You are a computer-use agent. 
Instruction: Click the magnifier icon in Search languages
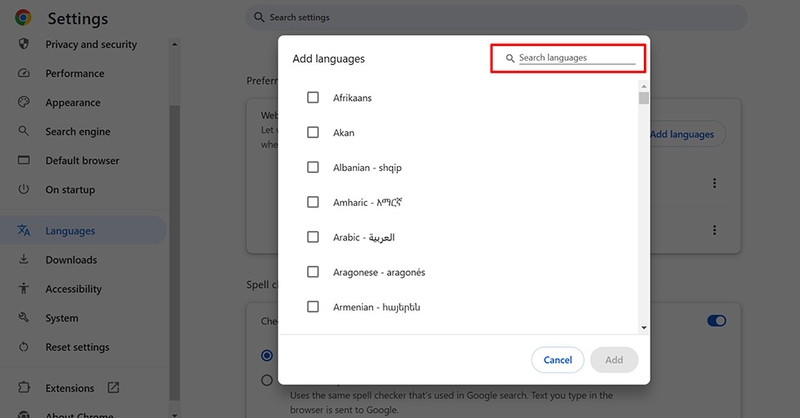pos(510,58)
